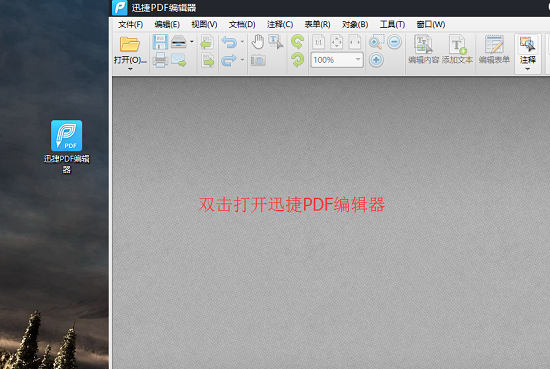Click the blue minus zoom-out icon
The image size is (550, 369).
394,42
